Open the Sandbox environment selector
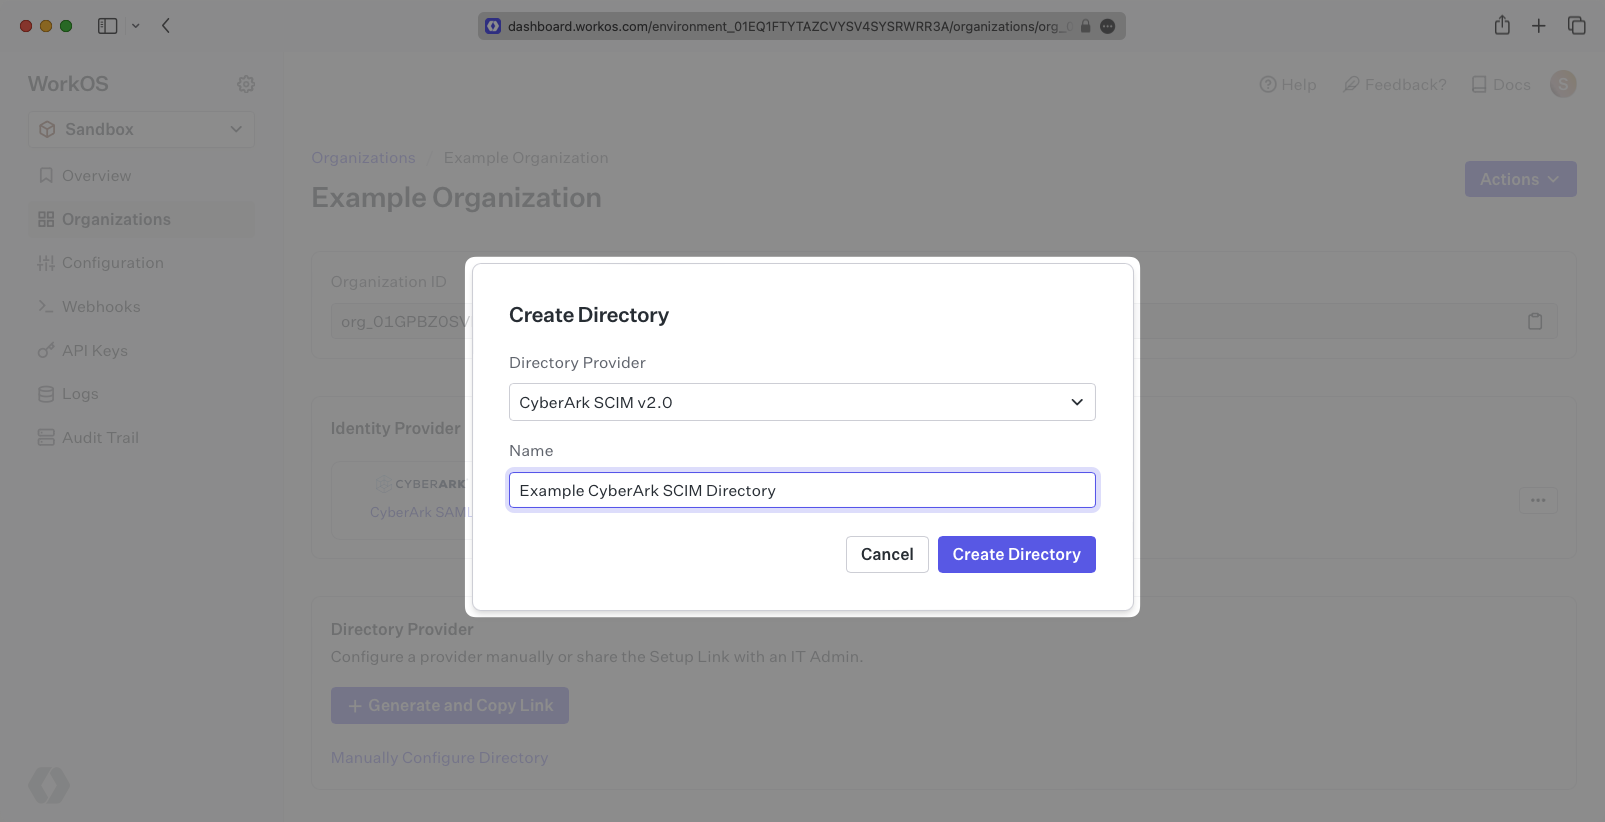Viewport: 1605px width, 822px height. 141,129
